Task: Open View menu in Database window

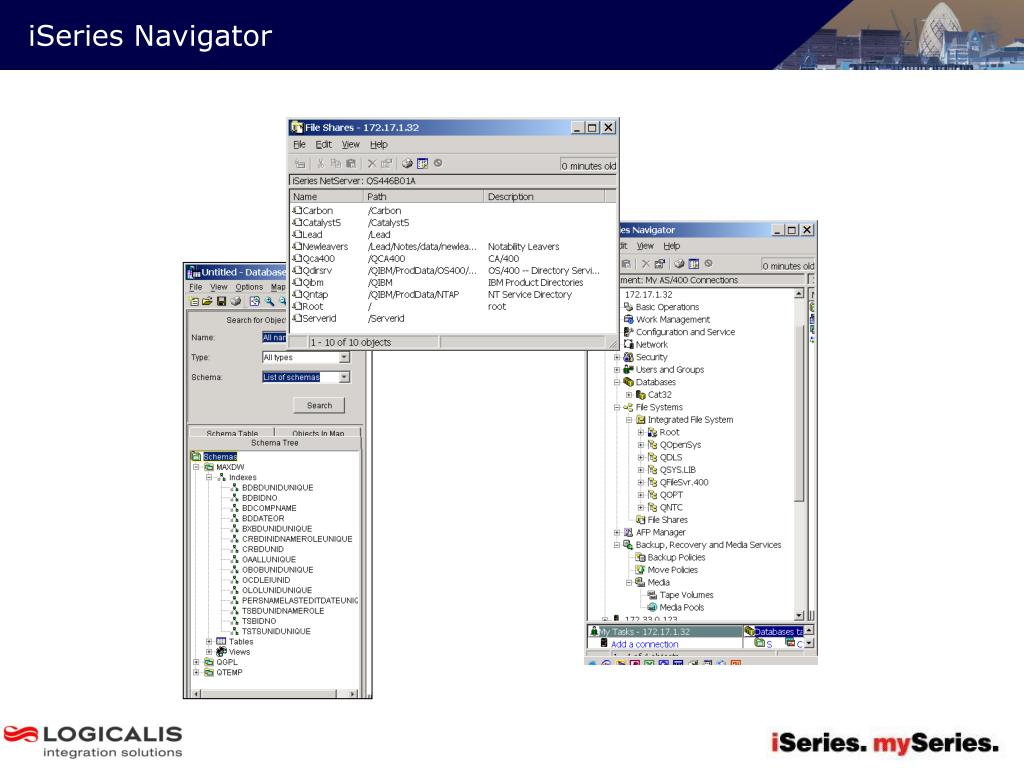Action: click(x=219, y=287)
